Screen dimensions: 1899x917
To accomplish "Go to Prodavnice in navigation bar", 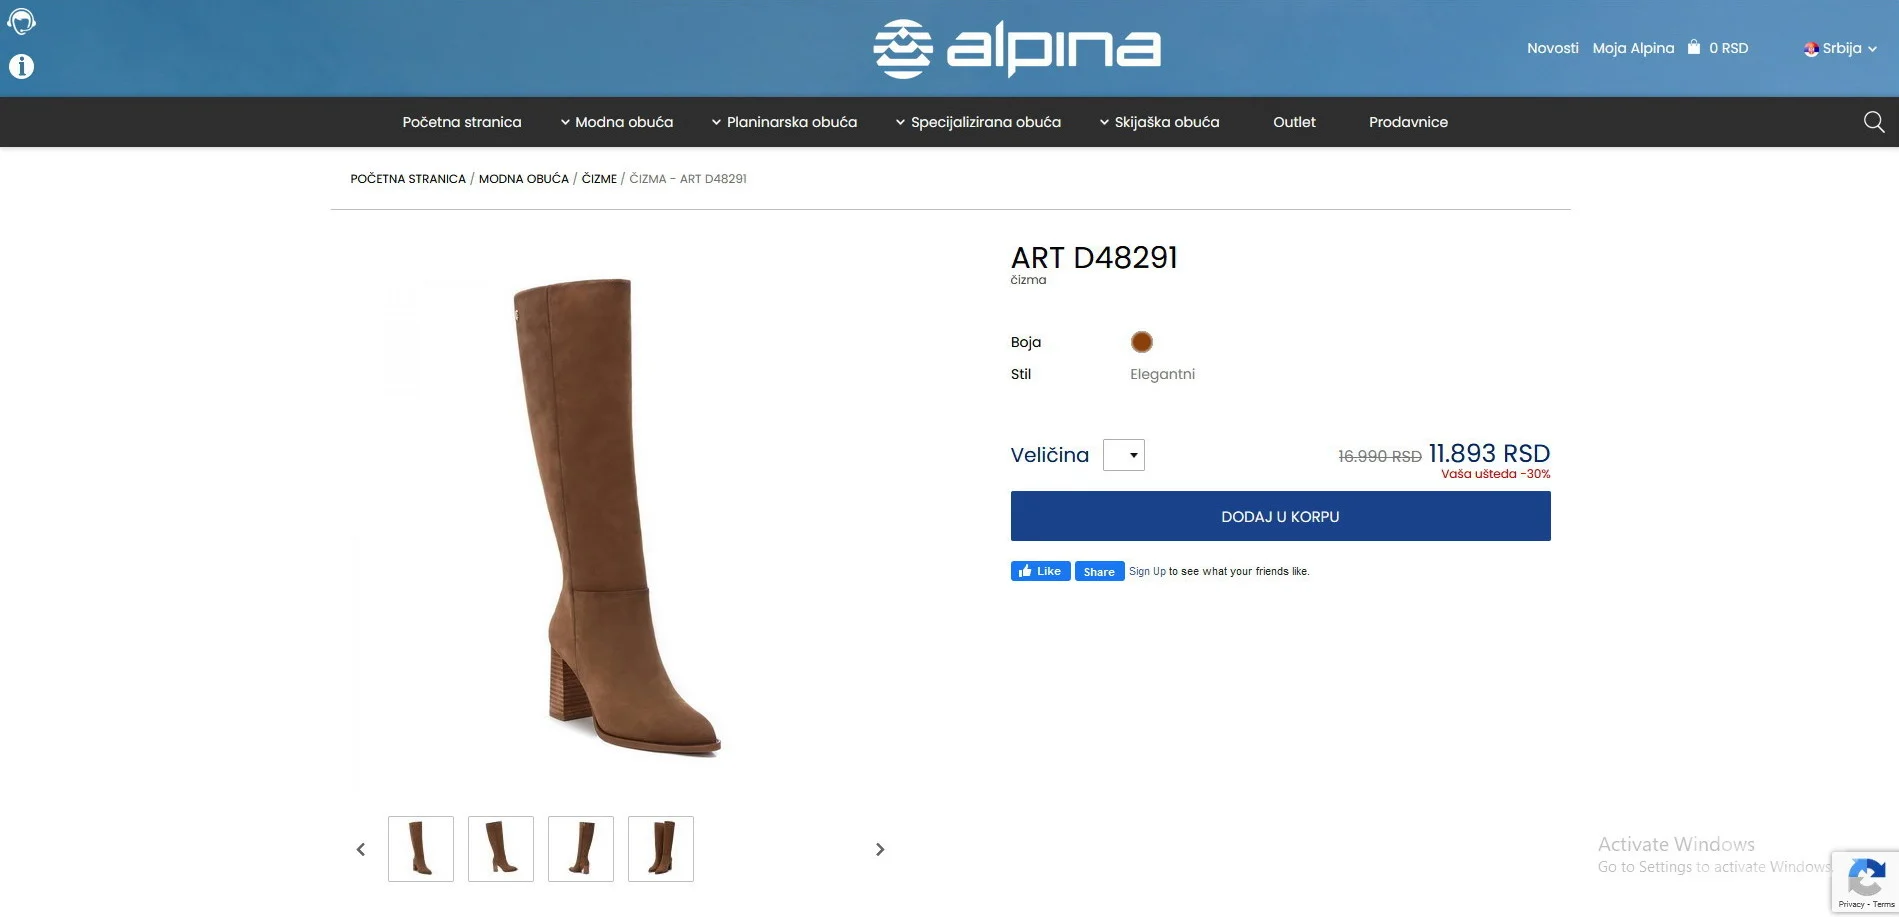I will [x=1408, y=122].
